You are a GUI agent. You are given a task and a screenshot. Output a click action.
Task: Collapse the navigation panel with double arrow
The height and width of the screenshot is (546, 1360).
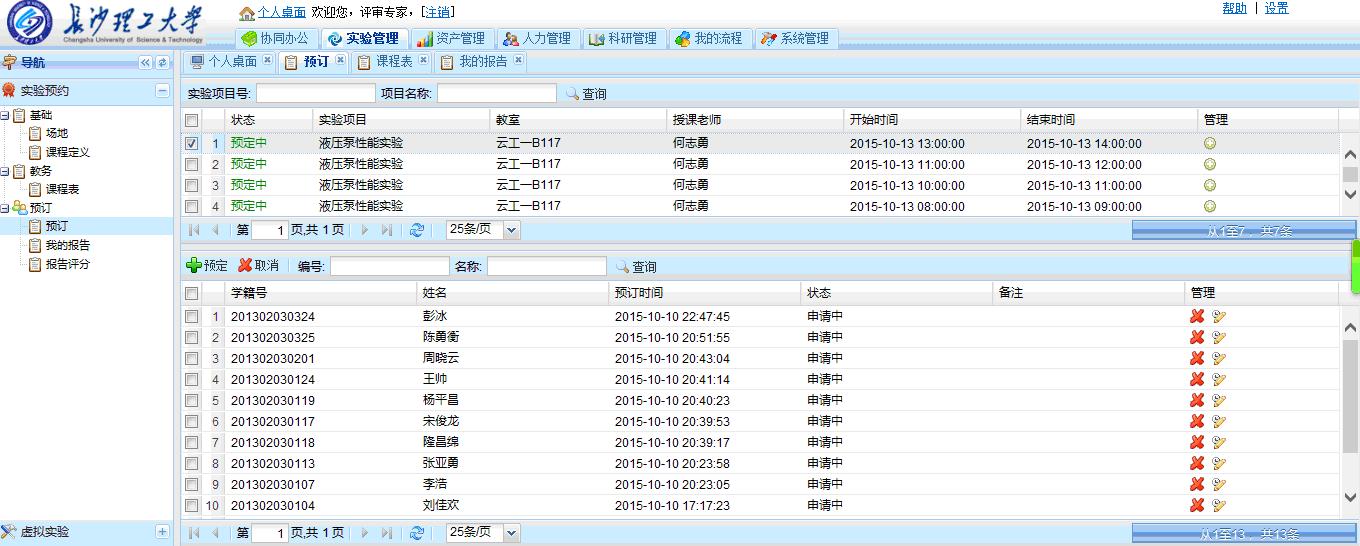(145, 63)
